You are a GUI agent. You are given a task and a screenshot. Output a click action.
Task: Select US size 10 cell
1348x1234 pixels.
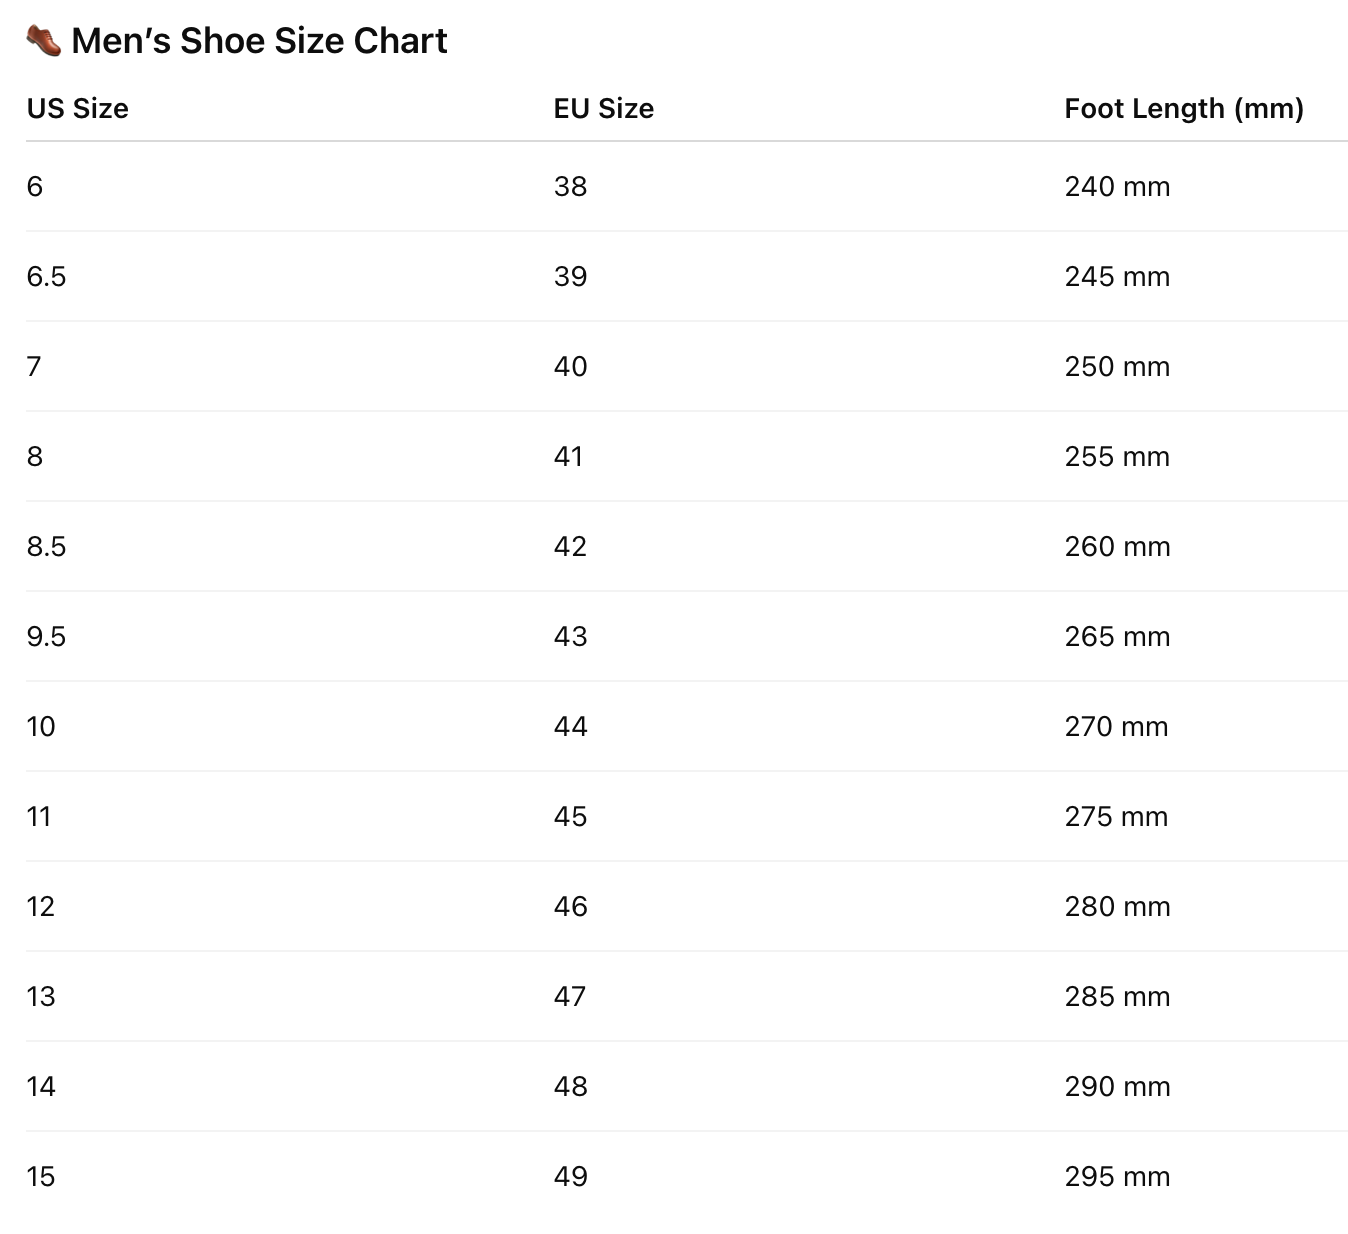[x=41, y=726]
